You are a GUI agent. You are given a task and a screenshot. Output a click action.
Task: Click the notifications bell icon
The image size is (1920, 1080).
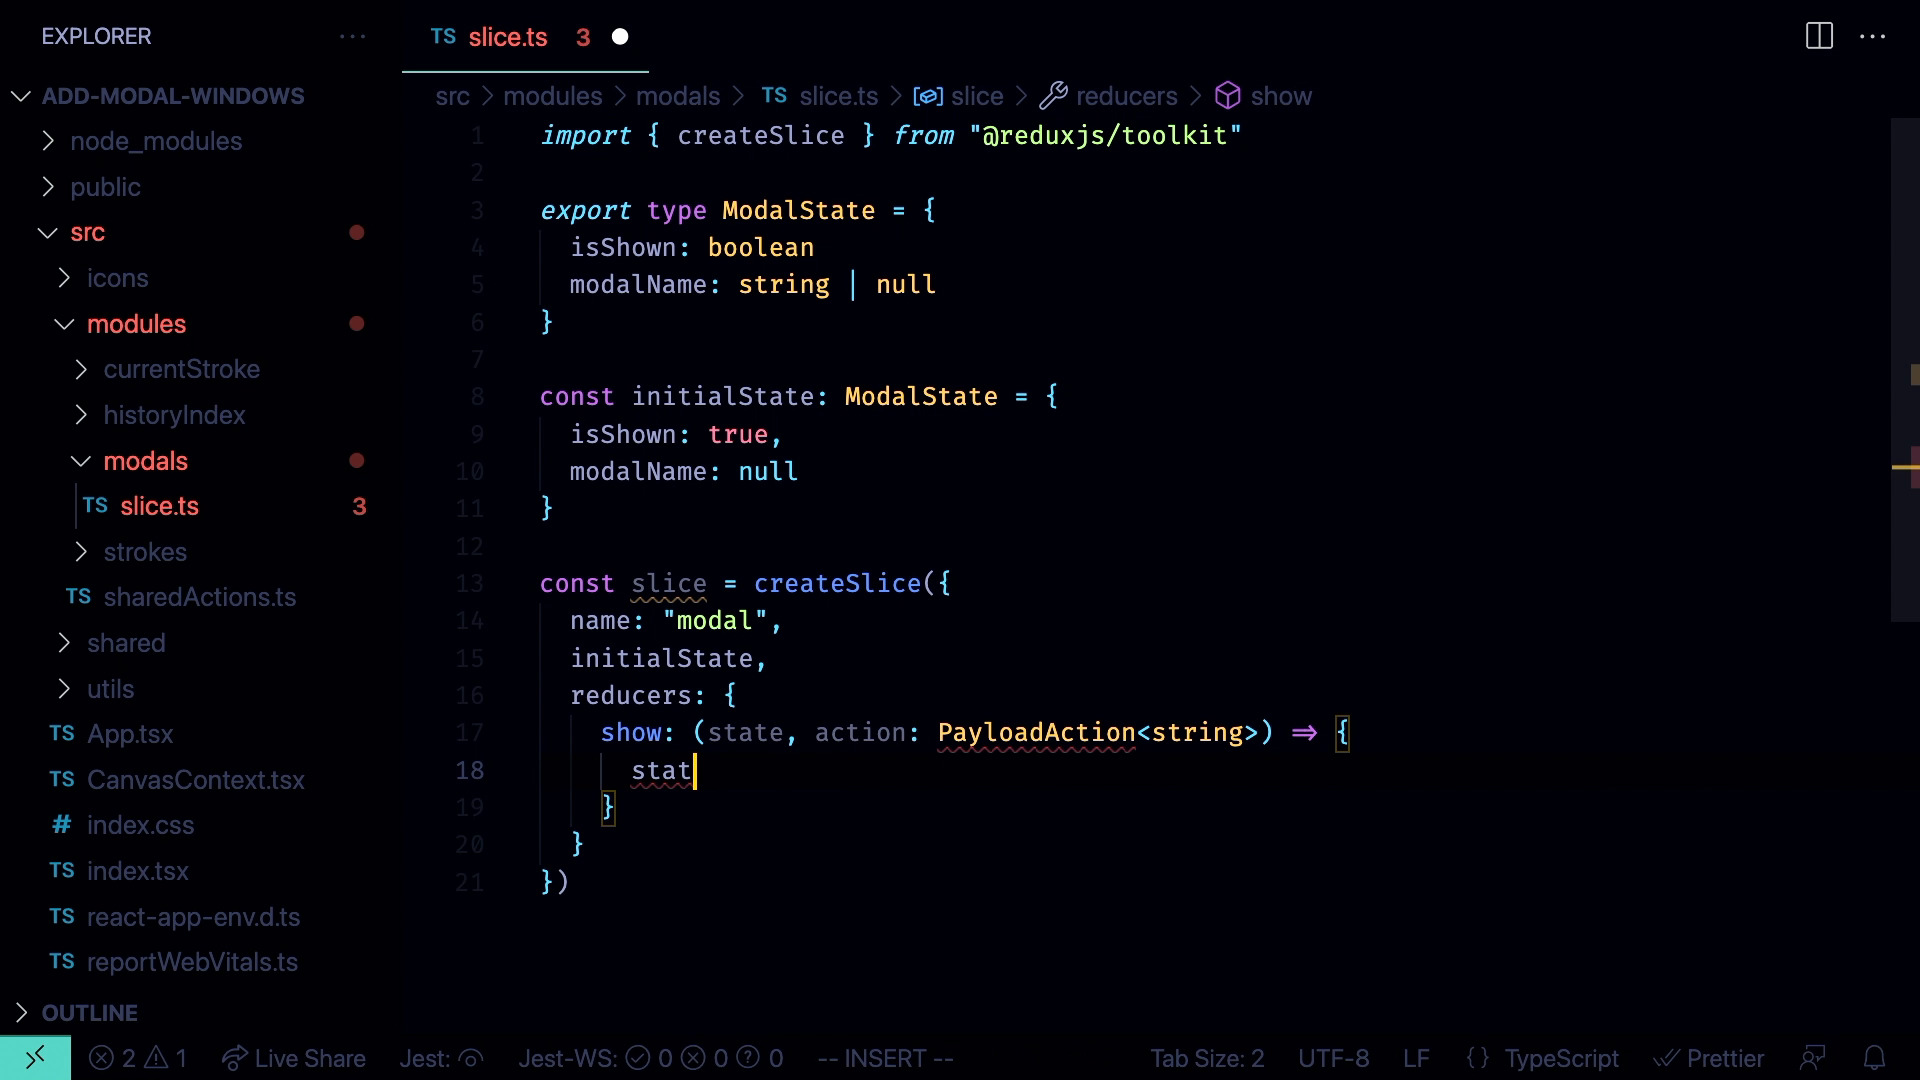[x=1874, y=1058]
